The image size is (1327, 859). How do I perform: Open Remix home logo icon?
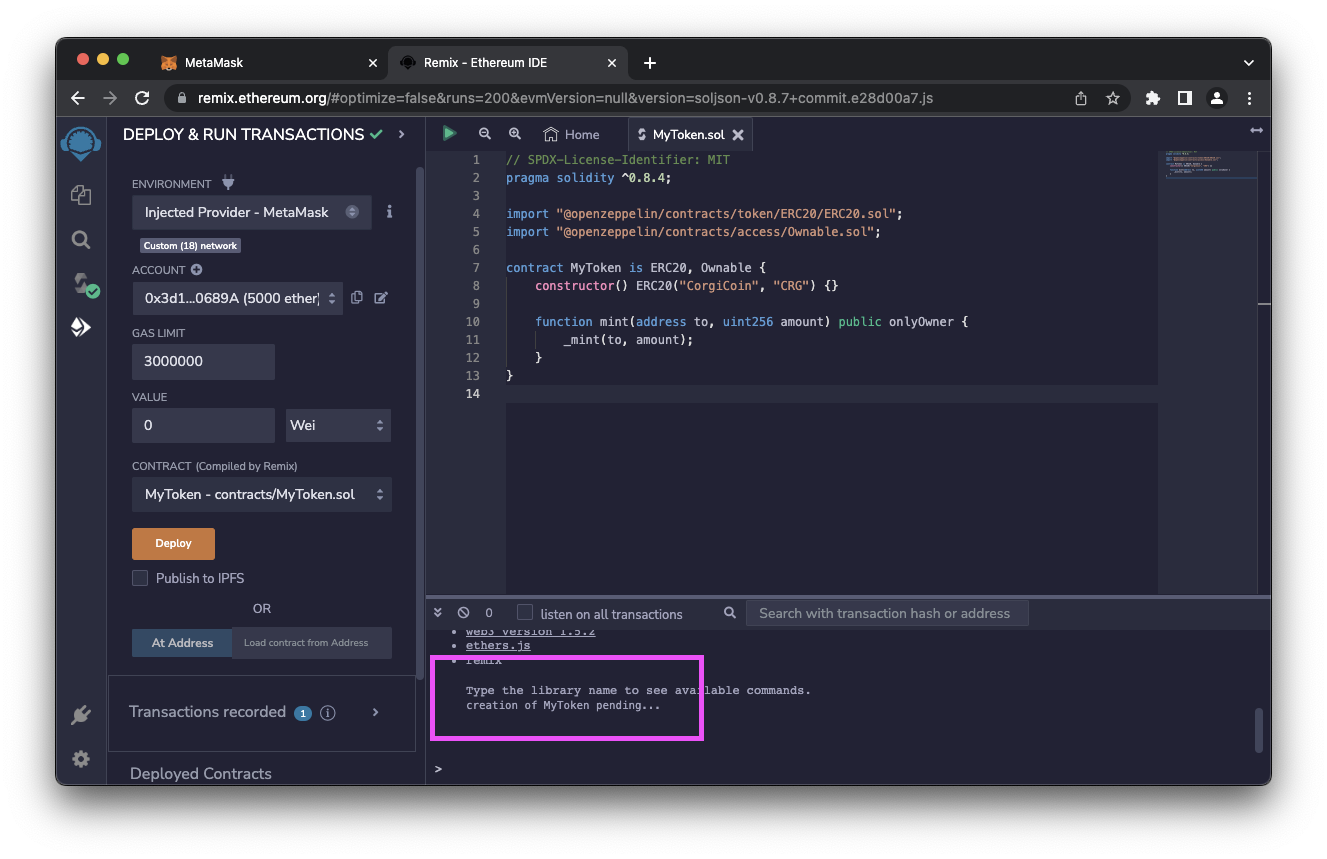tap(81, 142)
